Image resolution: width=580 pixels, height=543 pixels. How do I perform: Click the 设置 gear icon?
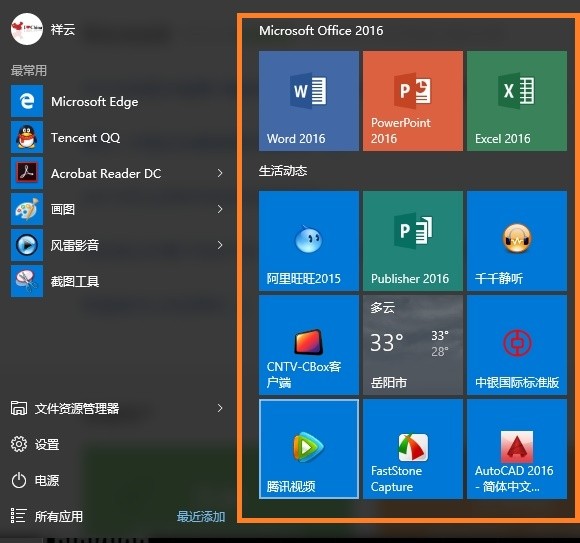click(18, 444)
